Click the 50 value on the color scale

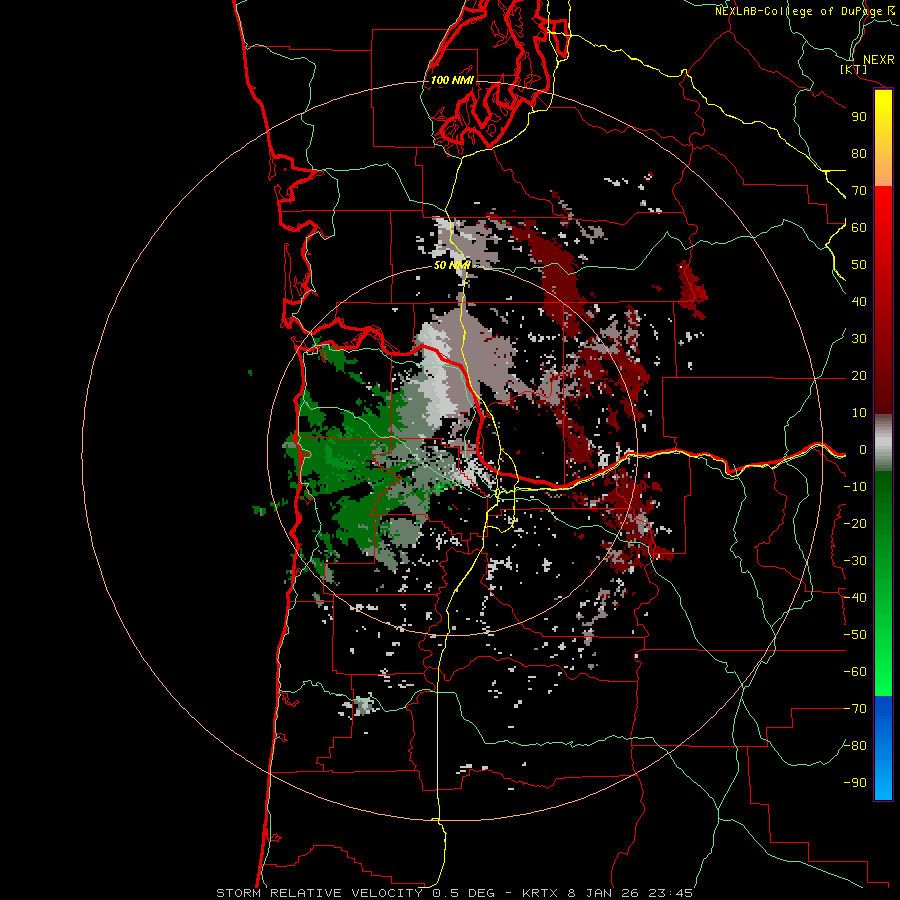859,265
